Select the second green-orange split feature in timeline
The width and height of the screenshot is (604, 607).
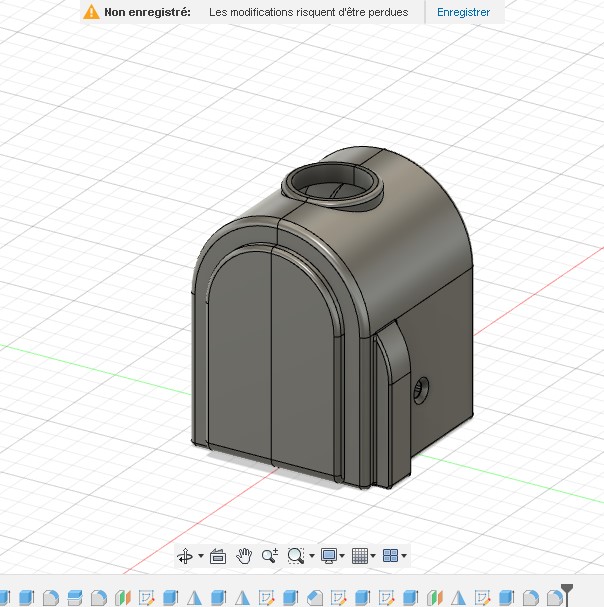(434, 598)
